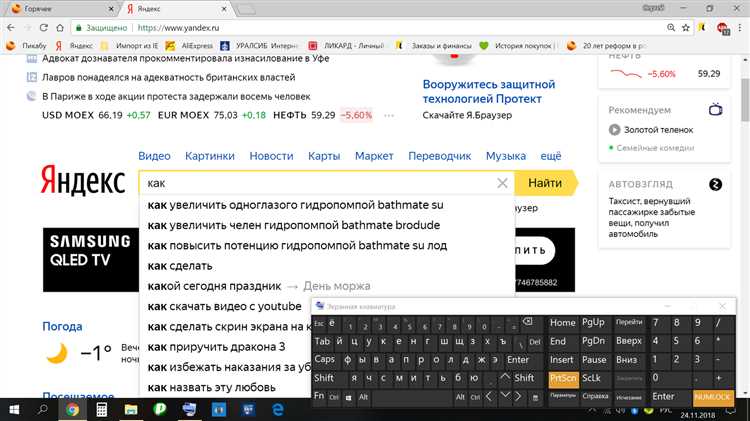Click PrtScn key on on-screen keyboard
This screenshot has height=421, width=750.
(x=563, y=378)
